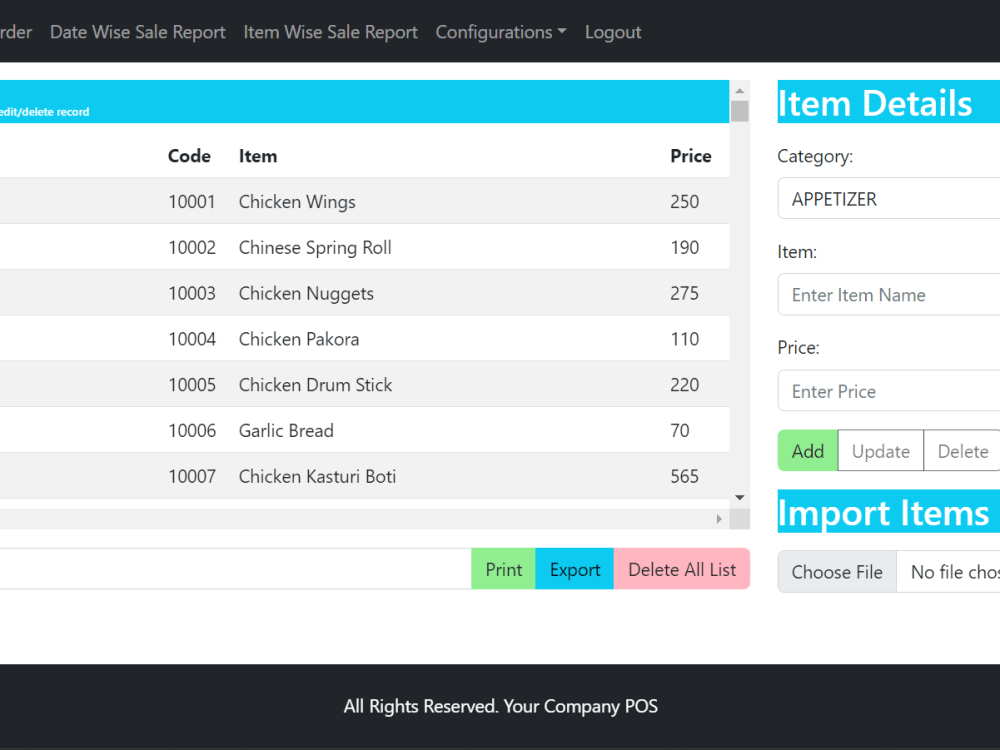This screenshot has height=750, width=1000.
Task: Click price 220 cell
Action: click(684, 385)
